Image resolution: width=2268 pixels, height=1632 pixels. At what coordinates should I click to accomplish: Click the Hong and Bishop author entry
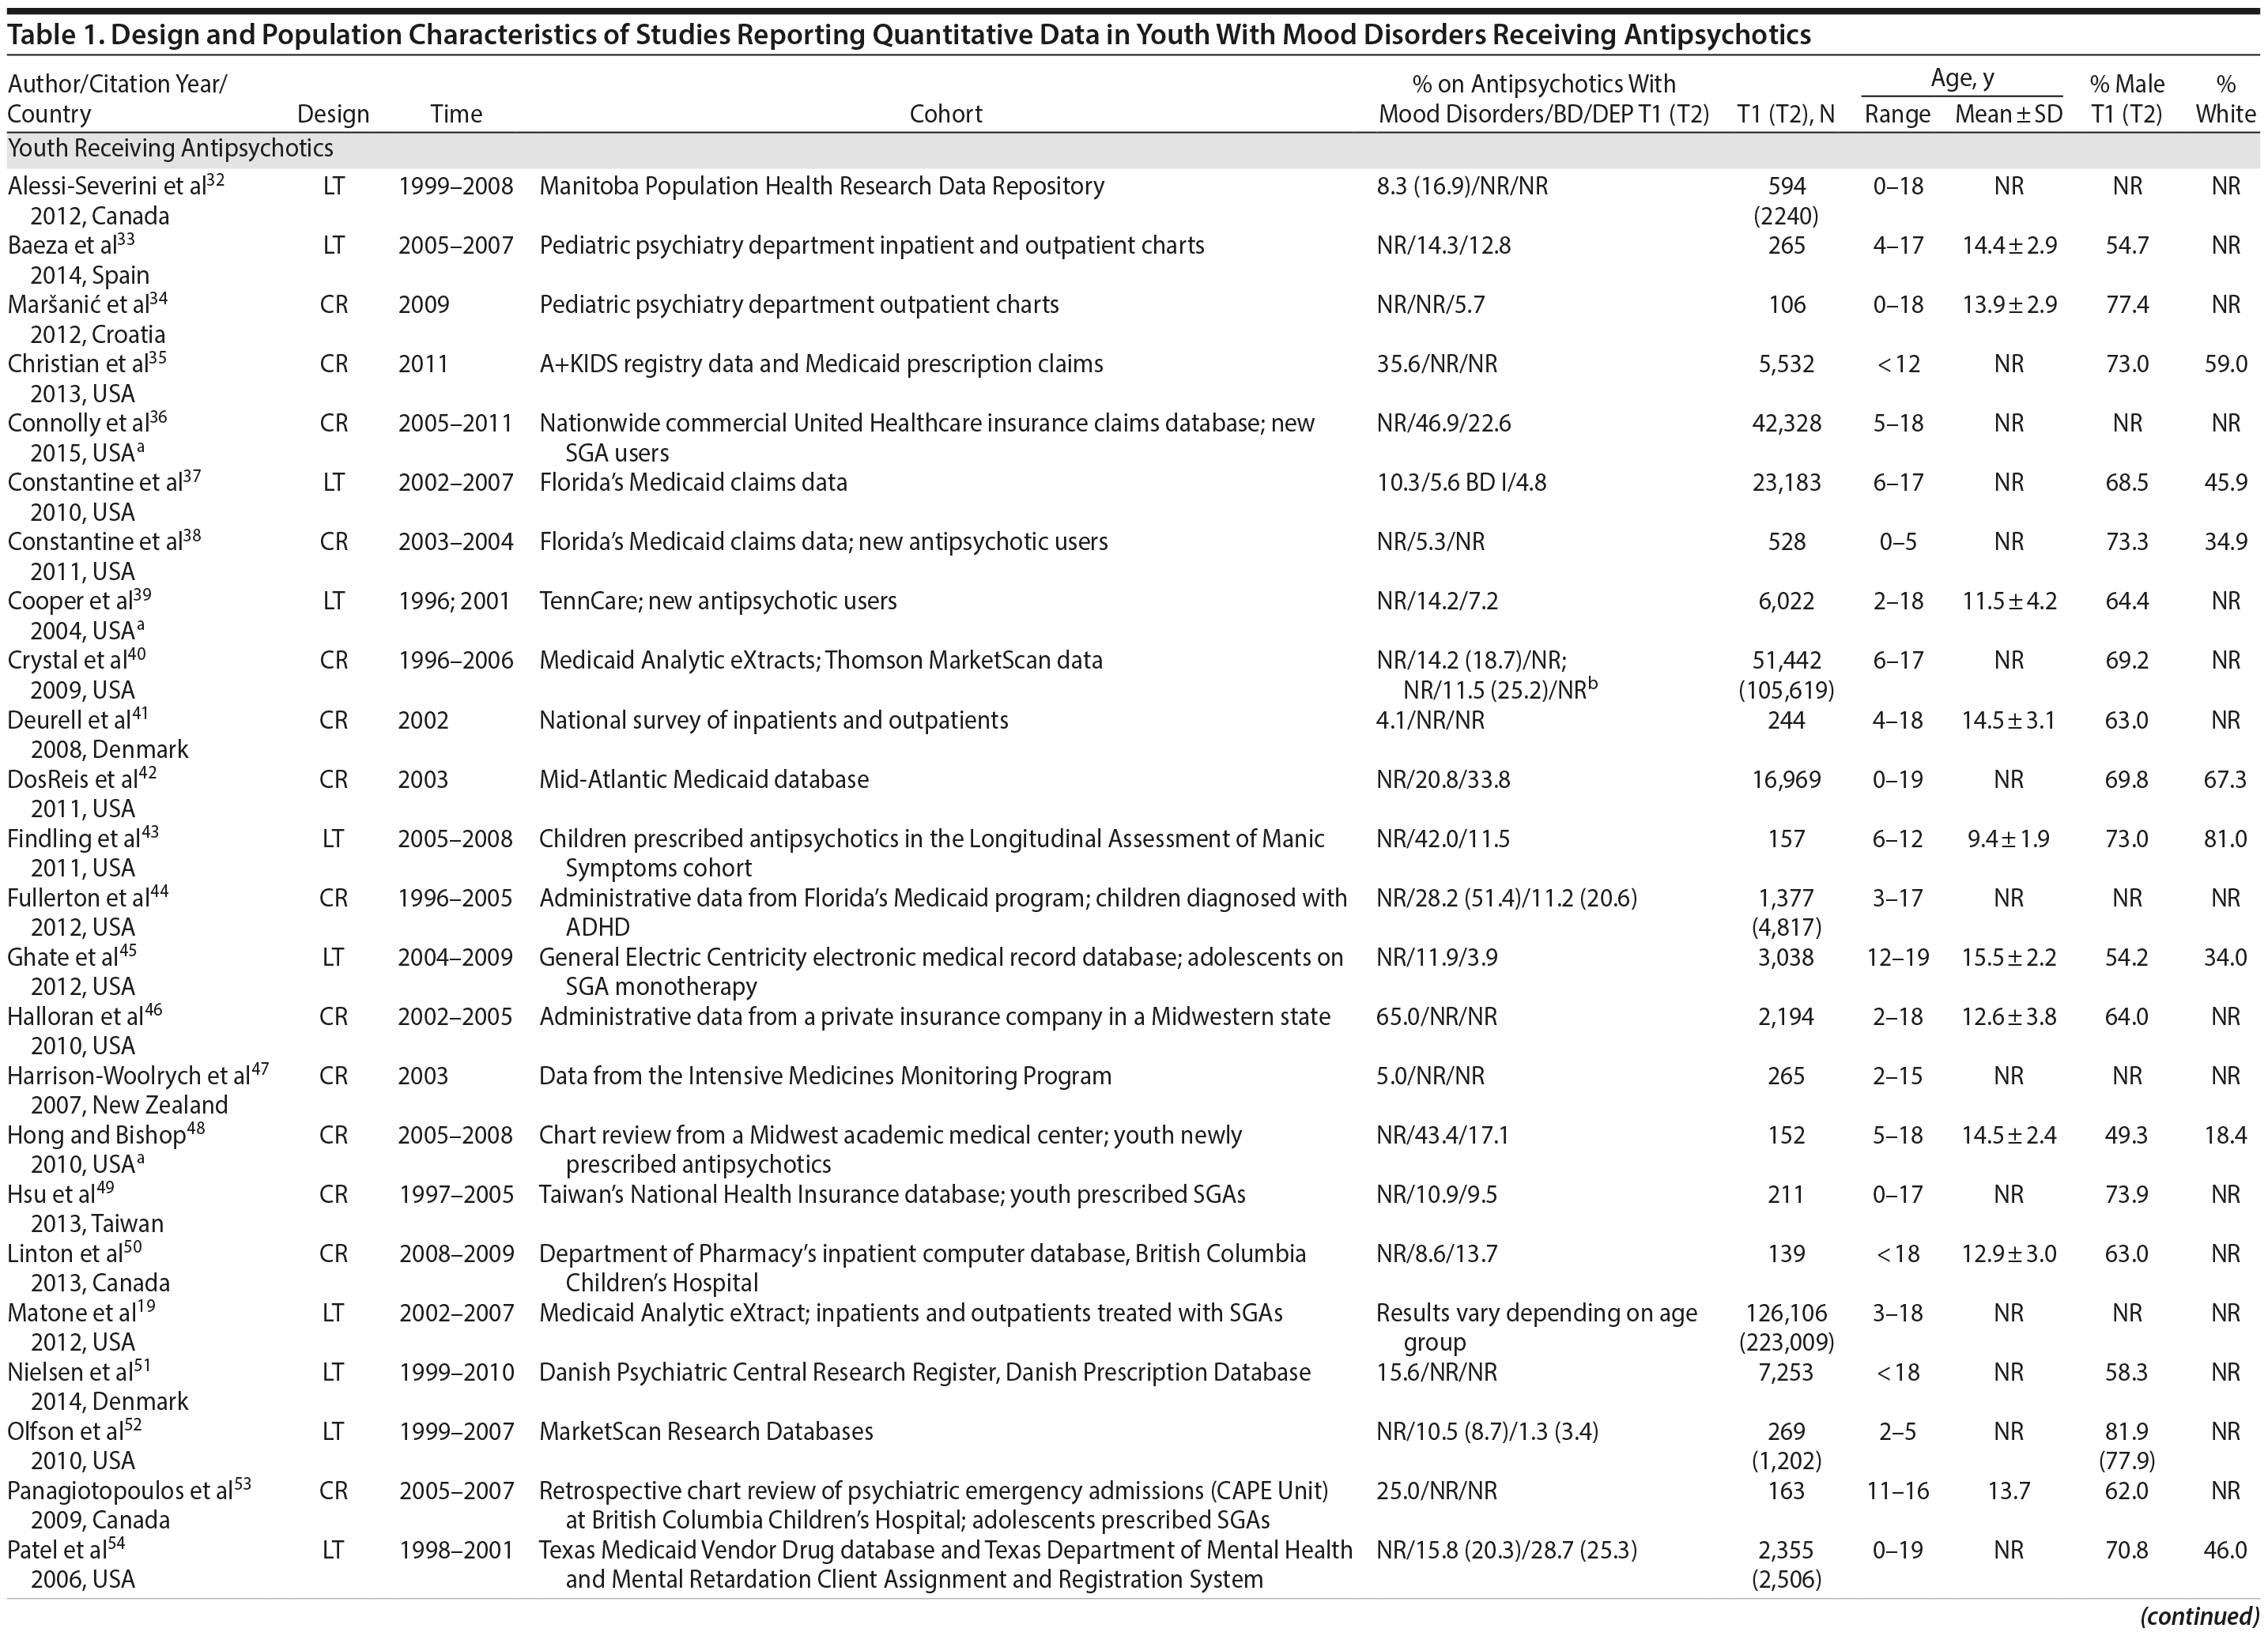click(97, 1136)
